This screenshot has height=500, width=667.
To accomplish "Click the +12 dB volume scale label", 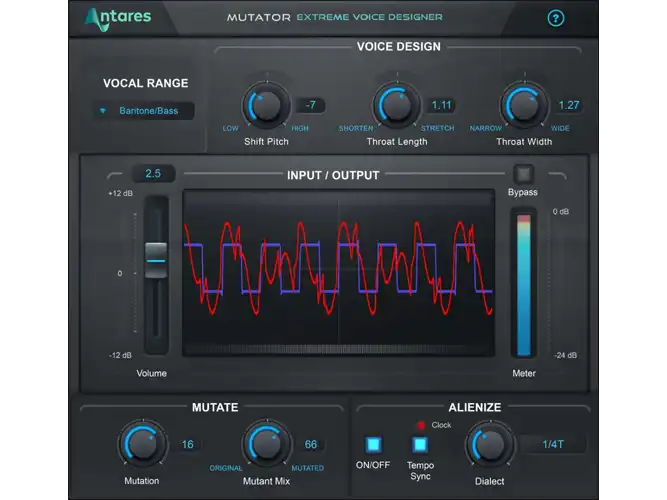I will (x=120, y=193).
